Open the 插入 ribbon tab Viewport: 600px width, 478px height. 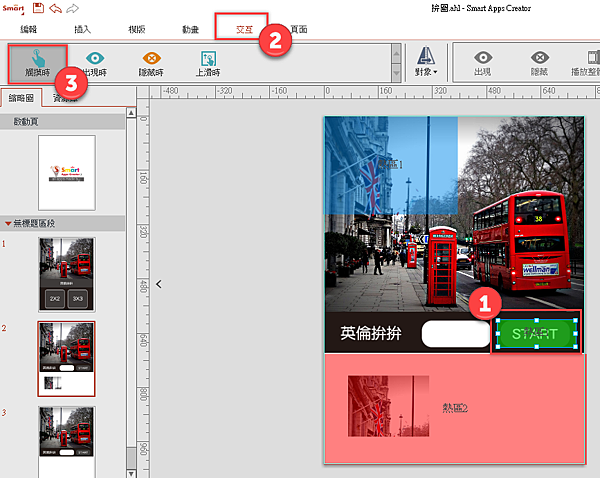pos(82,29)
